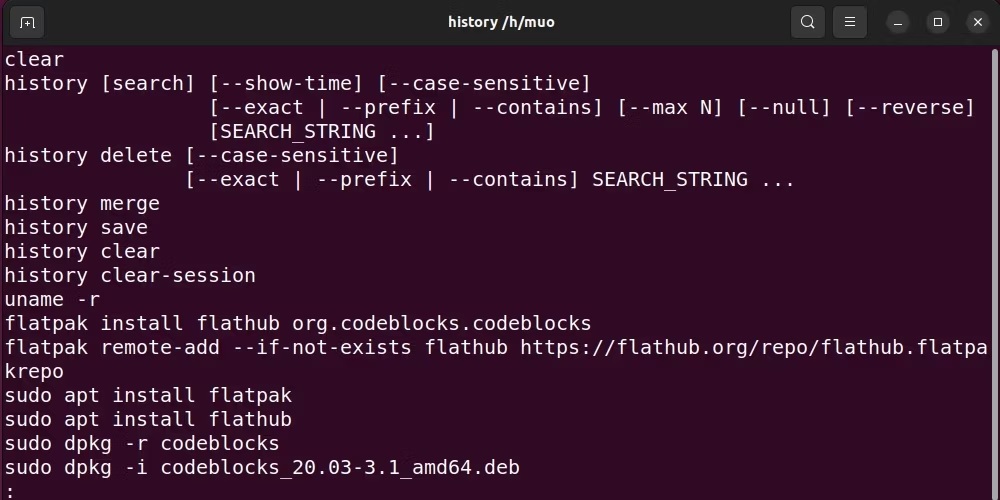Maximize the terminal window
1000x500 pixels.
(x=938, y=22)
